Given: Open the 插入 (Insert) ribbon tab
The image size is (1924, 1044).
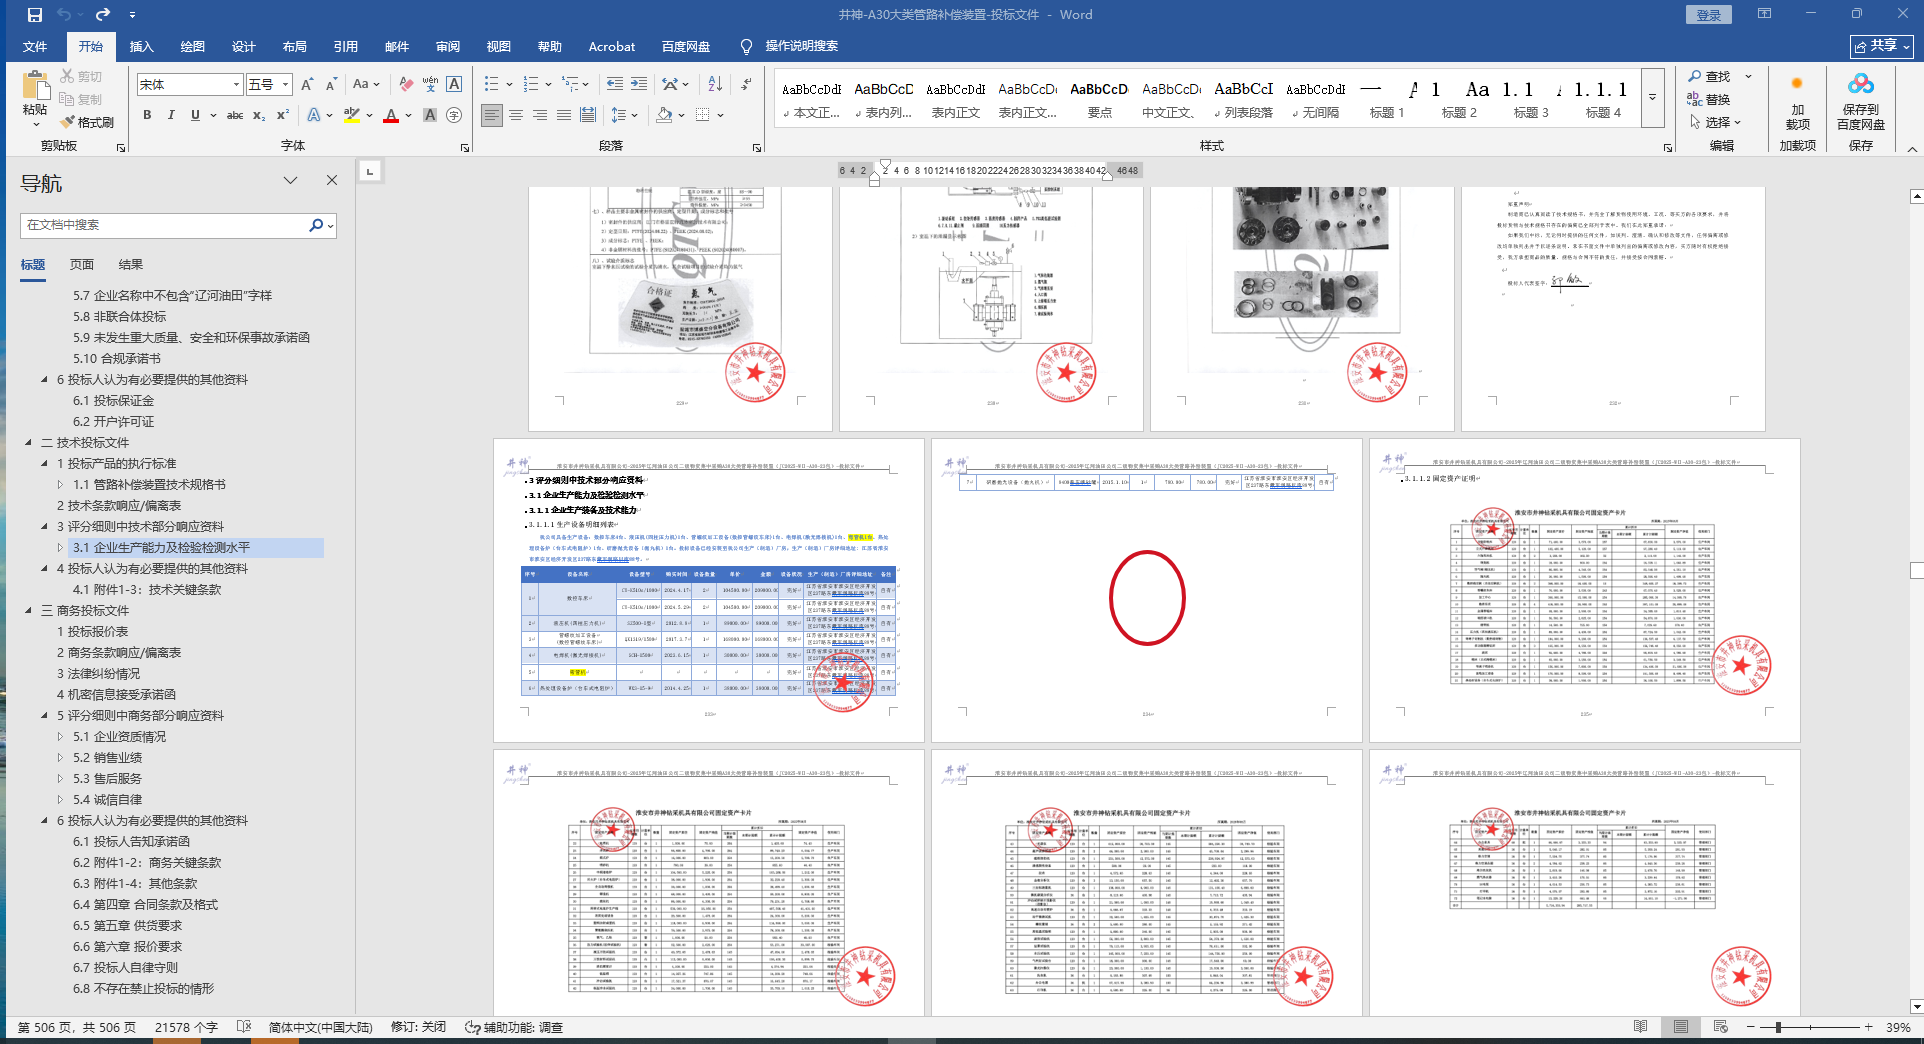Looking at the screenshot, I should 142,46.
